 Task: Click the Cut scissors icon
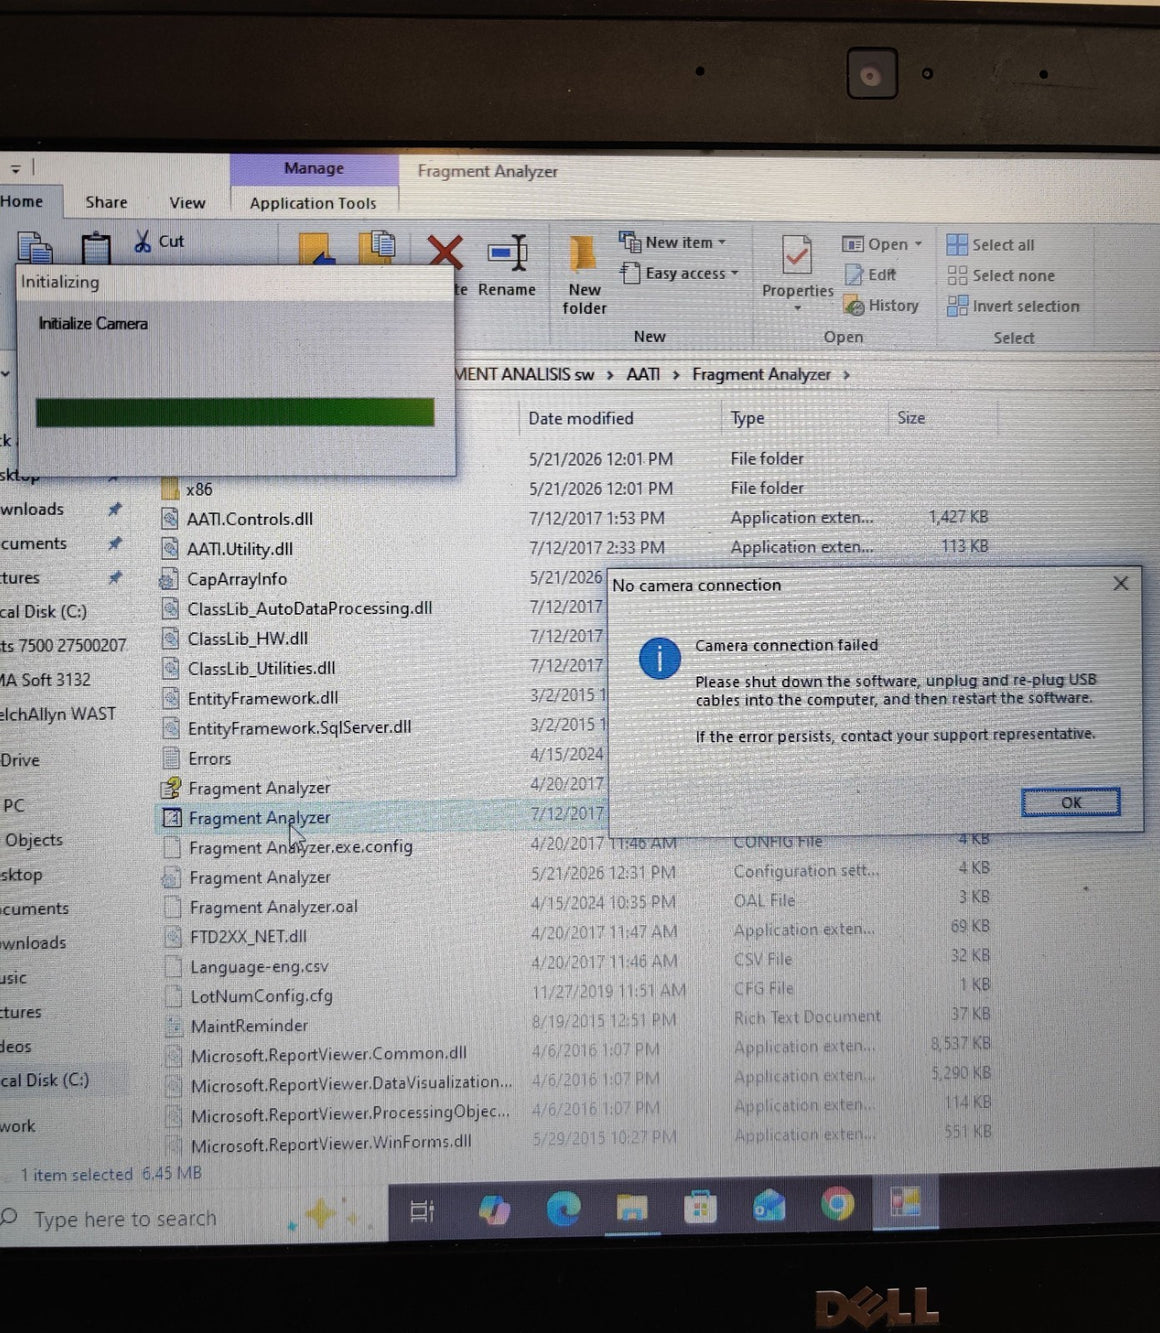(143, 241)
